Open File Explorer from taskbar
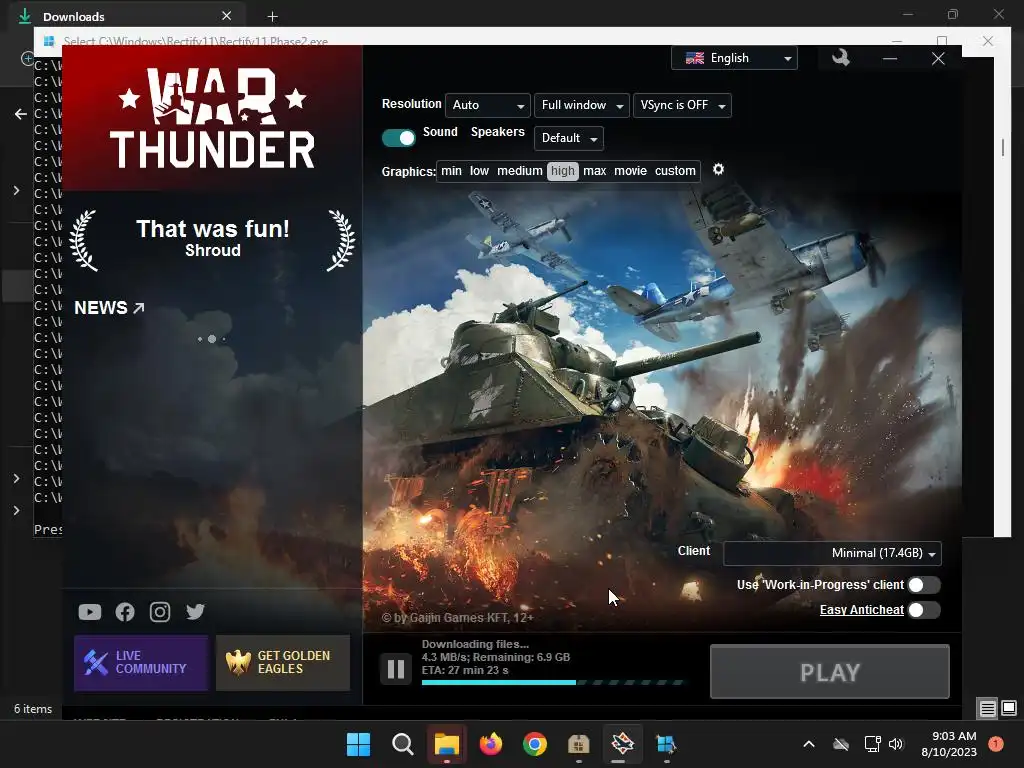 [x=447, y=744]
